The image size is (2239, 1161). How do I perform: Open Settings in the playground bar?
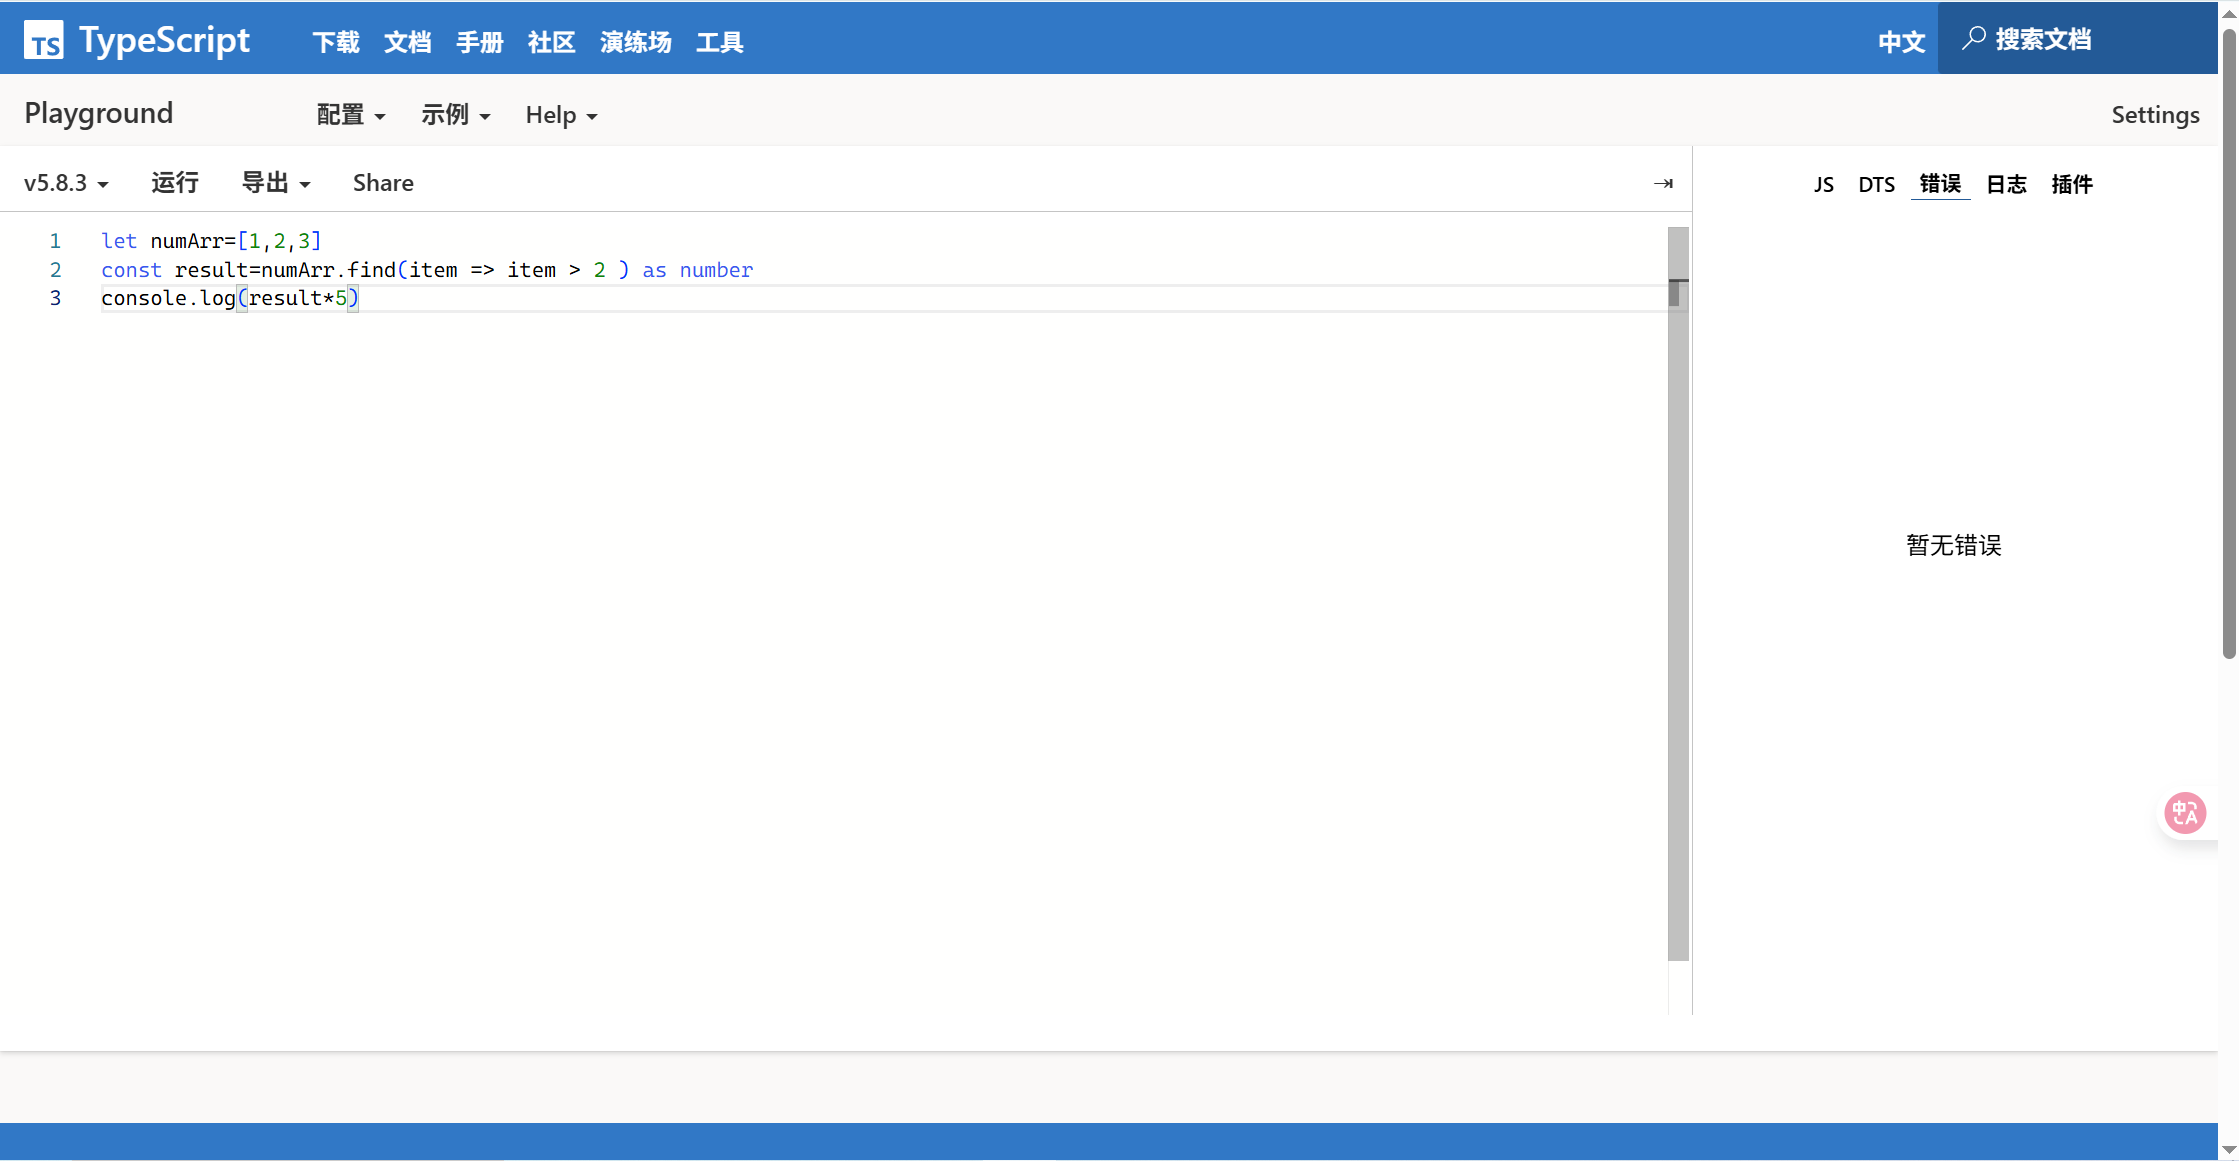[x=2155, y=115]
